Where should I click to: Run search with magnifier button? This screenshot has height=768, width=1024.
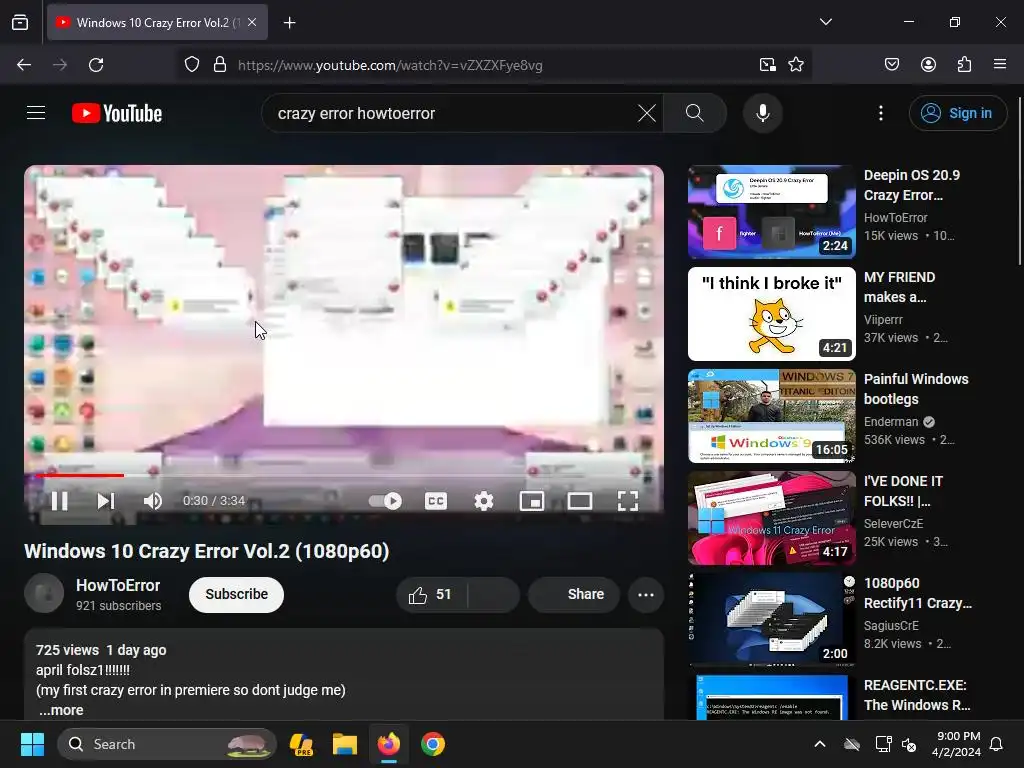click(695, 113)
